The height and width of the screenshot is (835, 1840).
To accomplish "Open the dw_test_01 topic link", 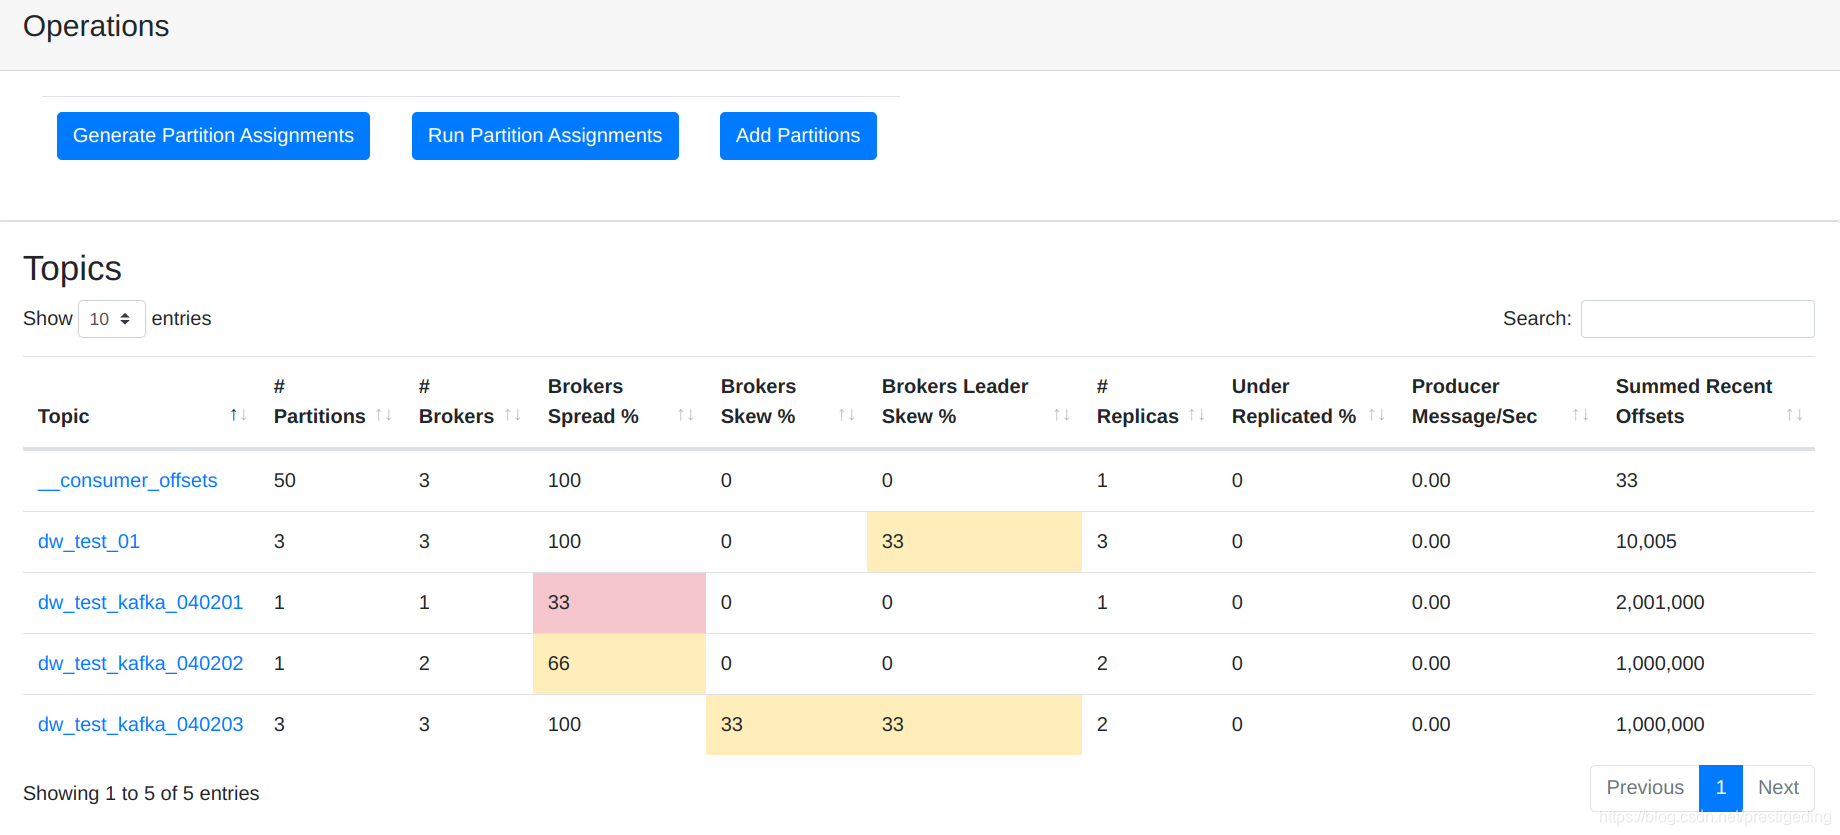I will pos(89,542).
